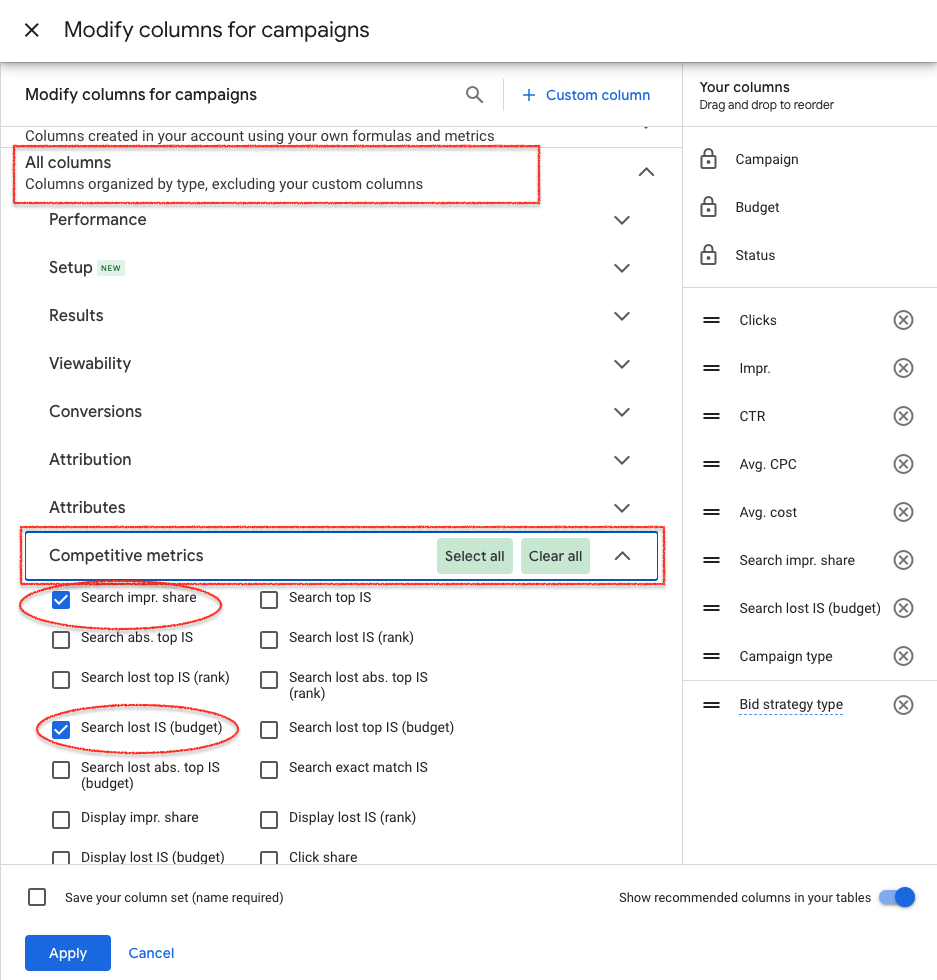Viewport: 937px width, 980px height.
Task: Click the Status locked column label
Action: pyautogui.click(x=755, y=255)
